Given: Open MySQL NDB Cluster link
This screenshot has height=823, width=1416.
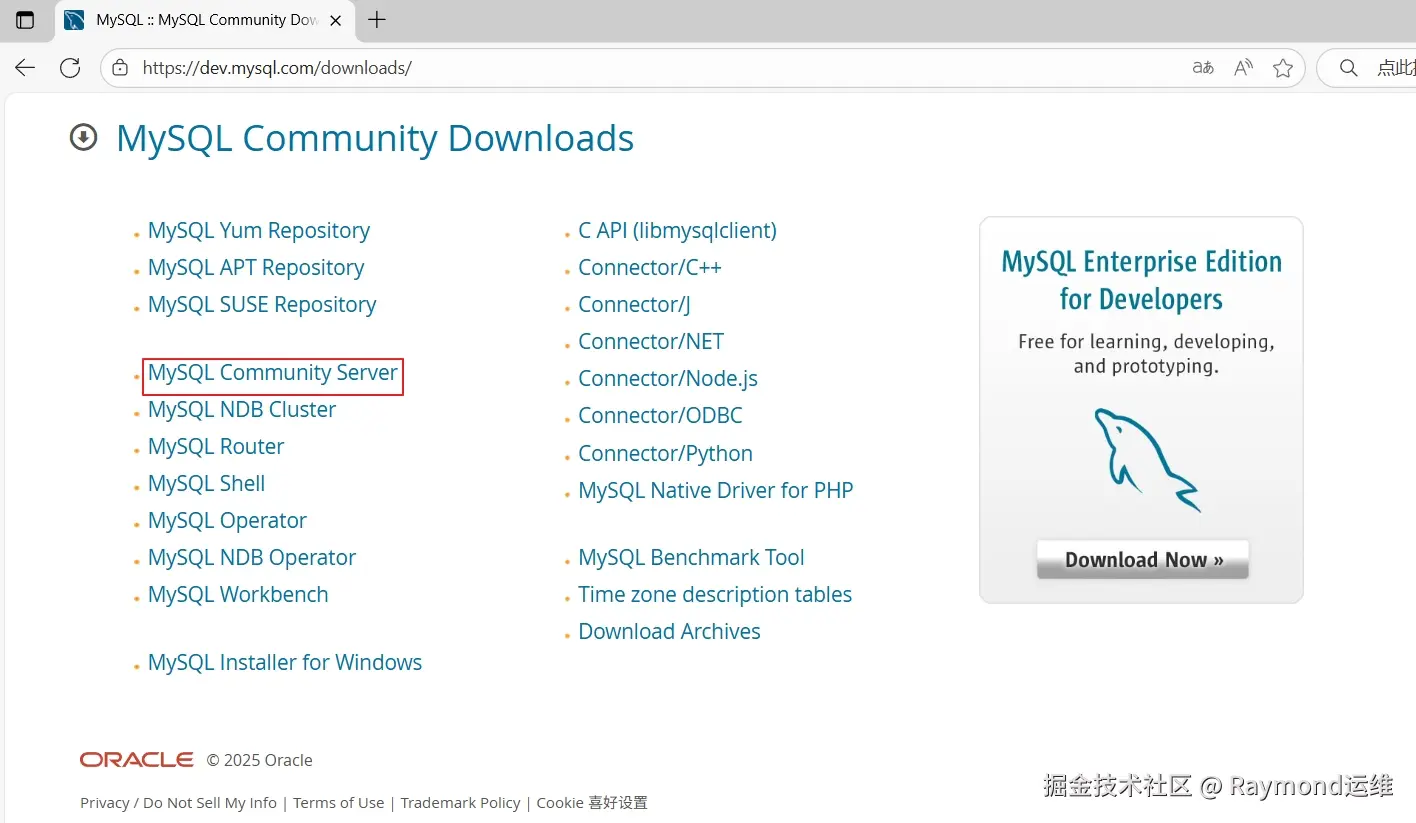Looking at the screenshot, I should [242, 409].
